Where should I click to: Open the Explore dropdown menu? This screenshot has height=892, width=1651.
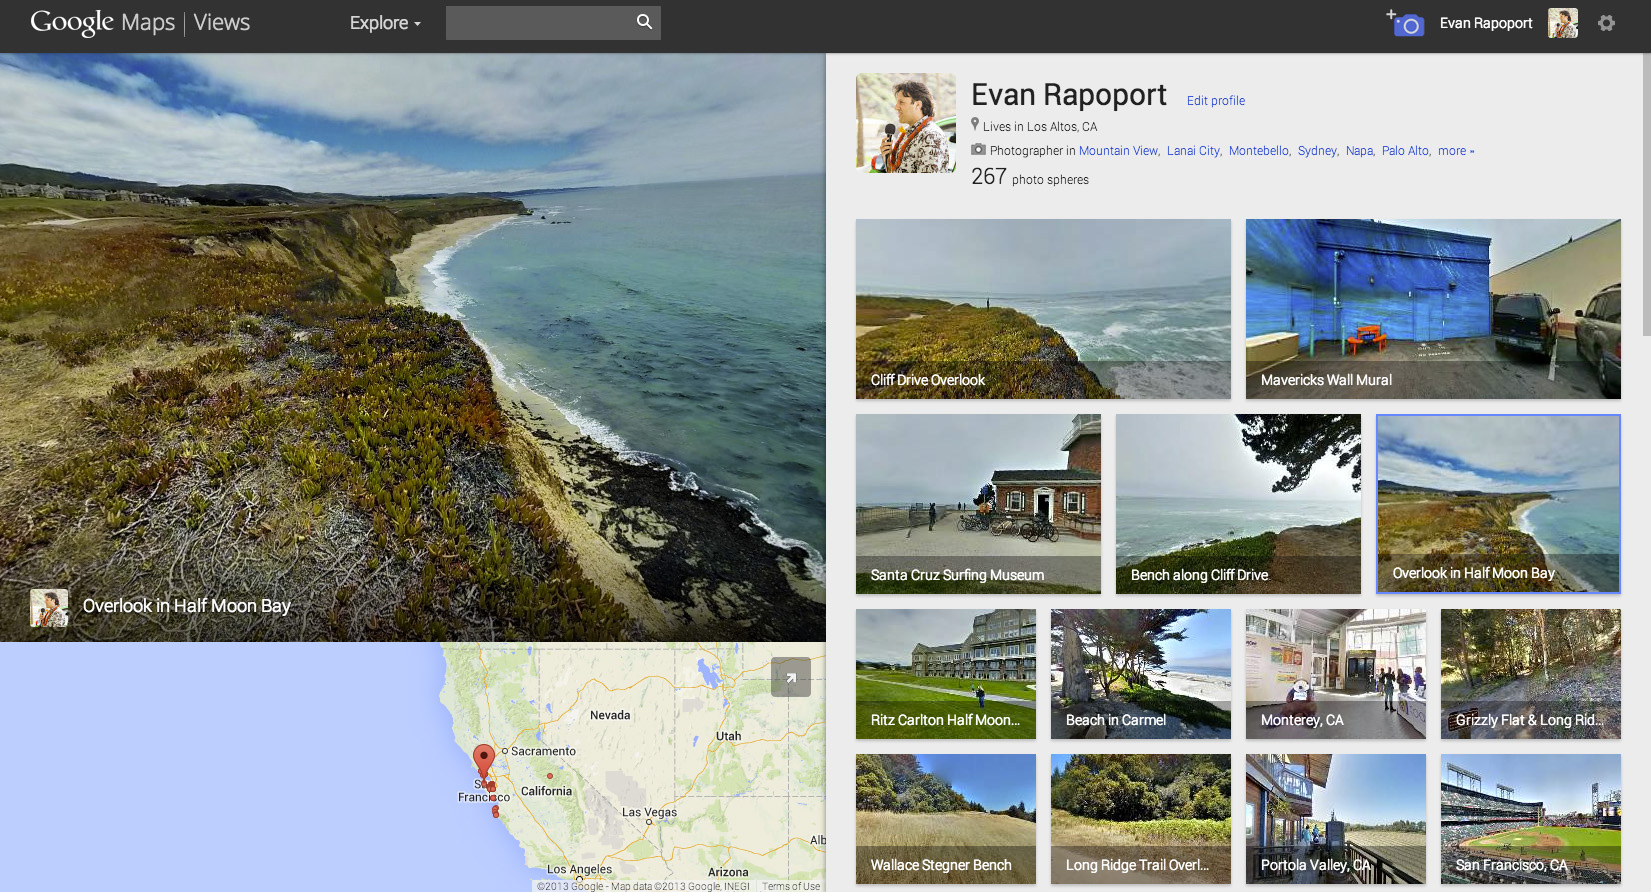[x=385, y=23]
